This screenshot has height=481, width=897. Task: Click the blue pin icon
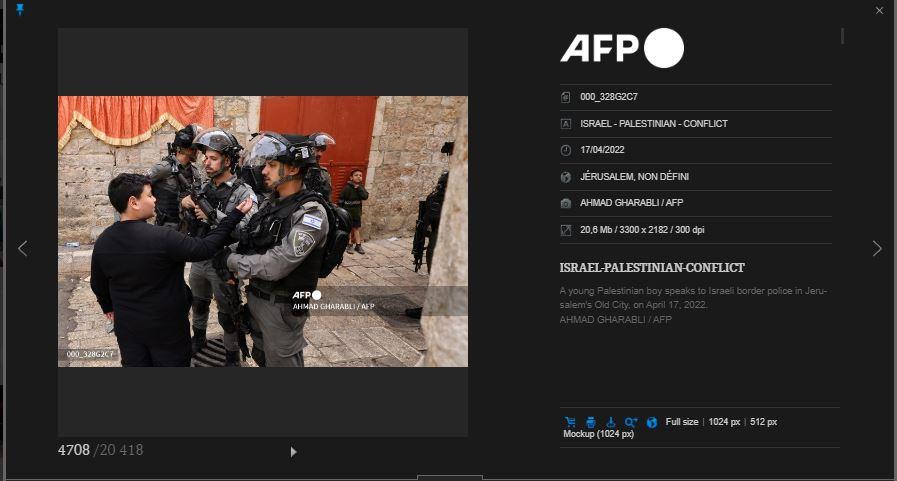20,9
